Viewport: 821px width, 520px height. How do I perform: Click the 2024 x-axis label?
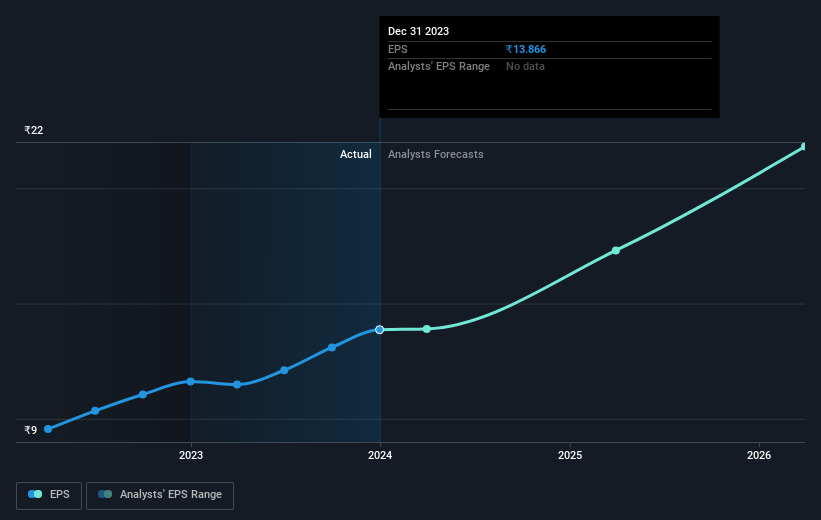point(380,455)
